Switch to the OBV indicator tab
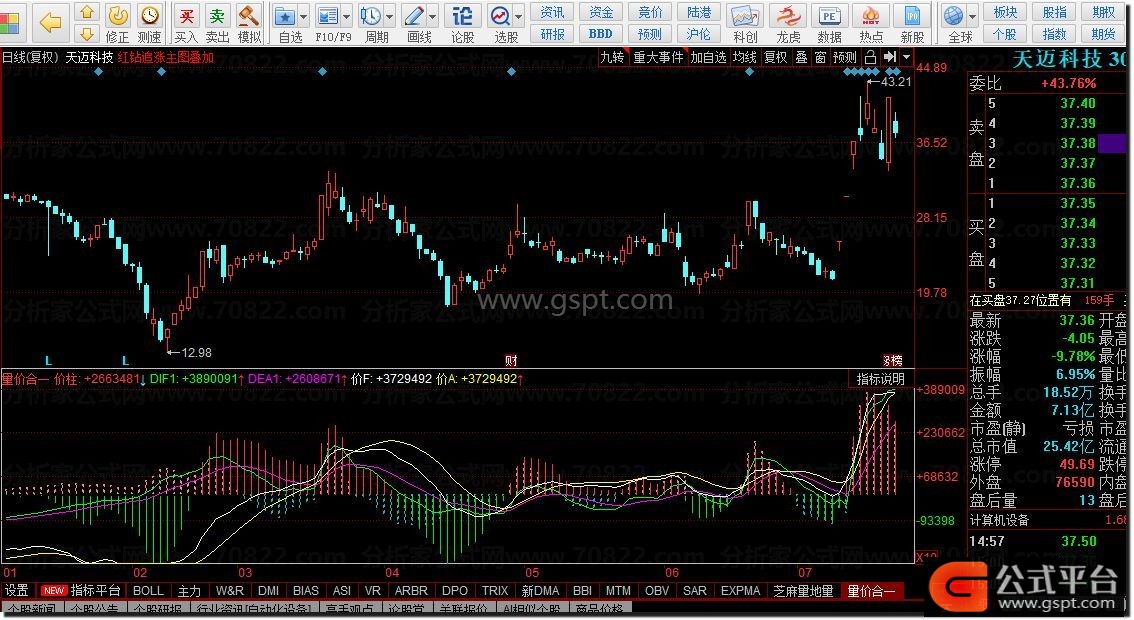This screenshot has height=620, width=1134. [657, 591]
